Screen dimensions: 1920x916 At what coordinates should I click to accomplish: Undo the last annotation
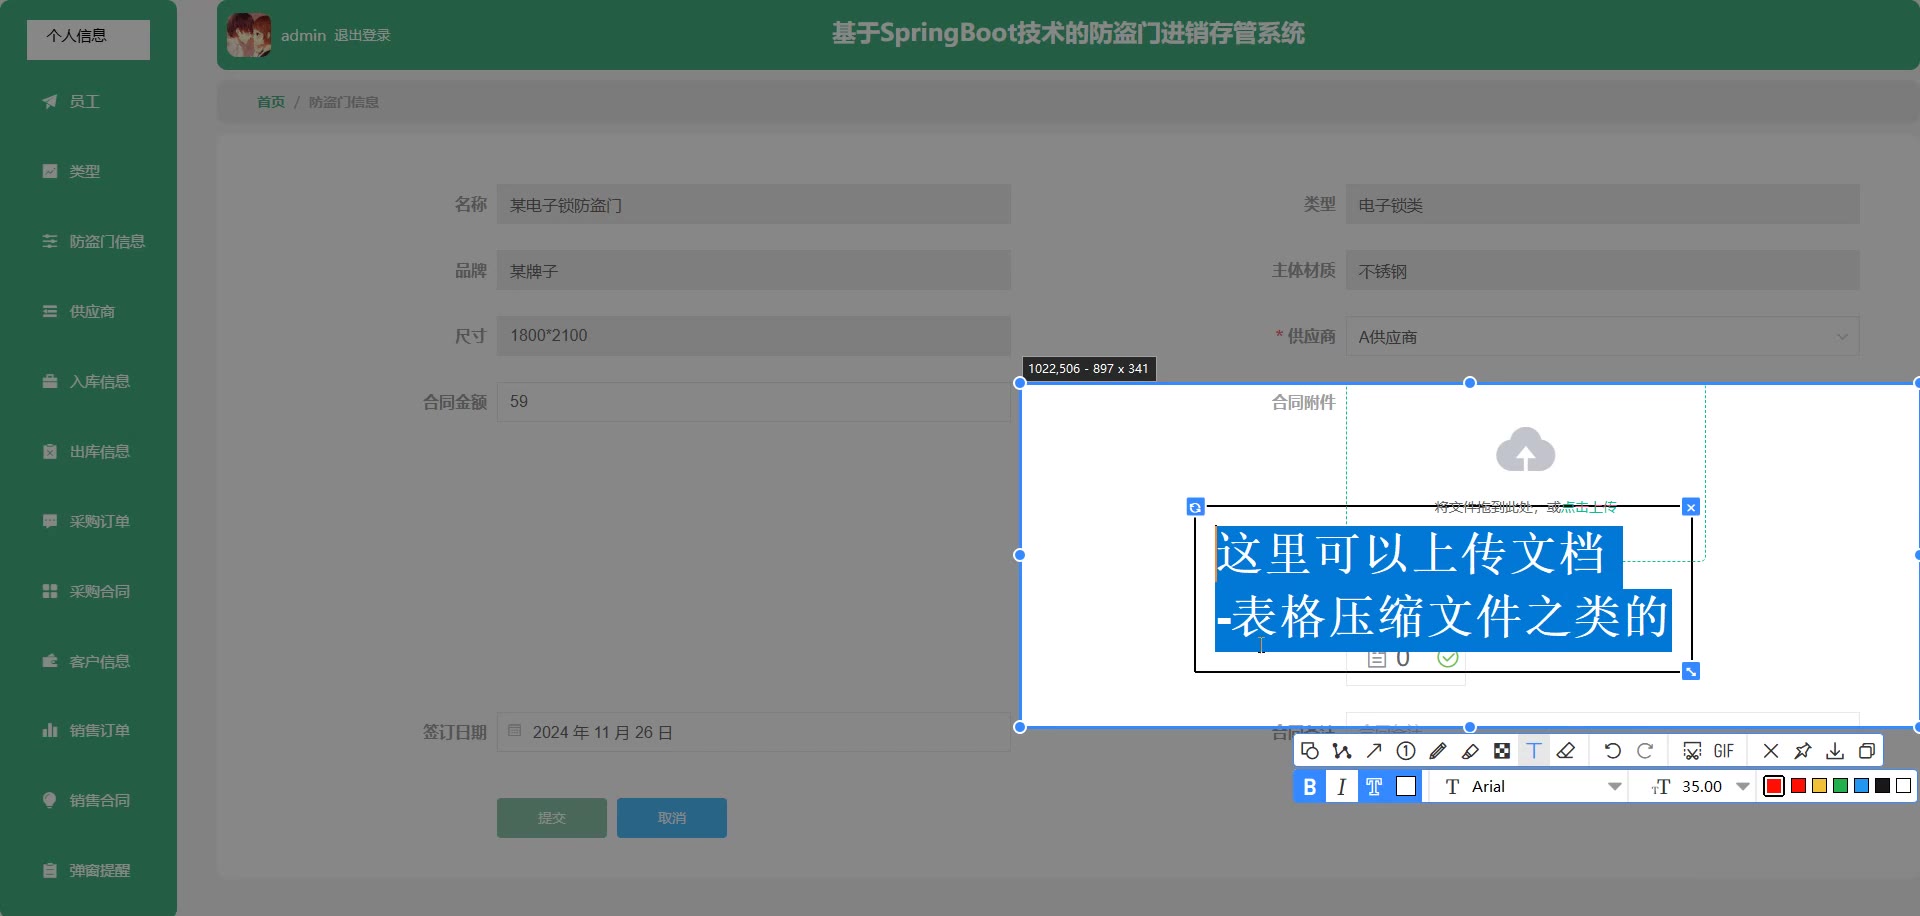[x=1612, y=751]
